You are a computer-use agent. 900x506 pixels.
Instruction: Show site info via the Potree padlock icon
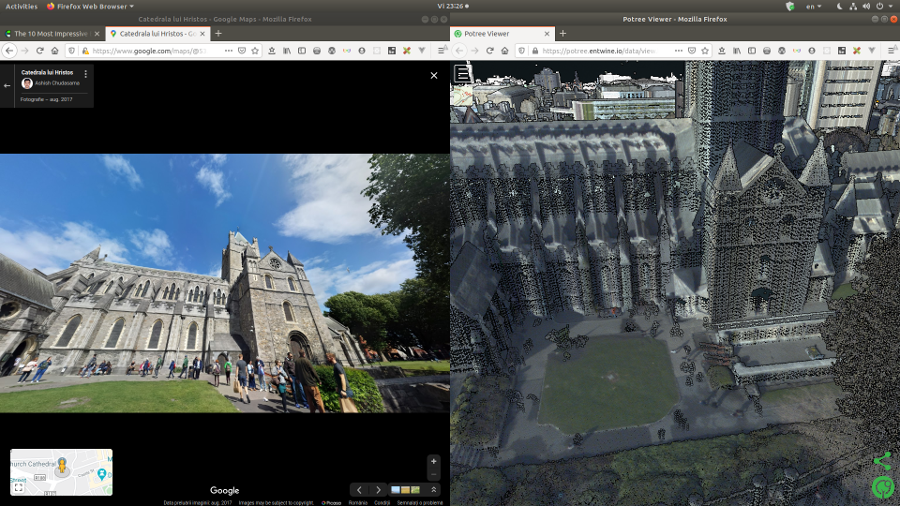pos(535,50)
